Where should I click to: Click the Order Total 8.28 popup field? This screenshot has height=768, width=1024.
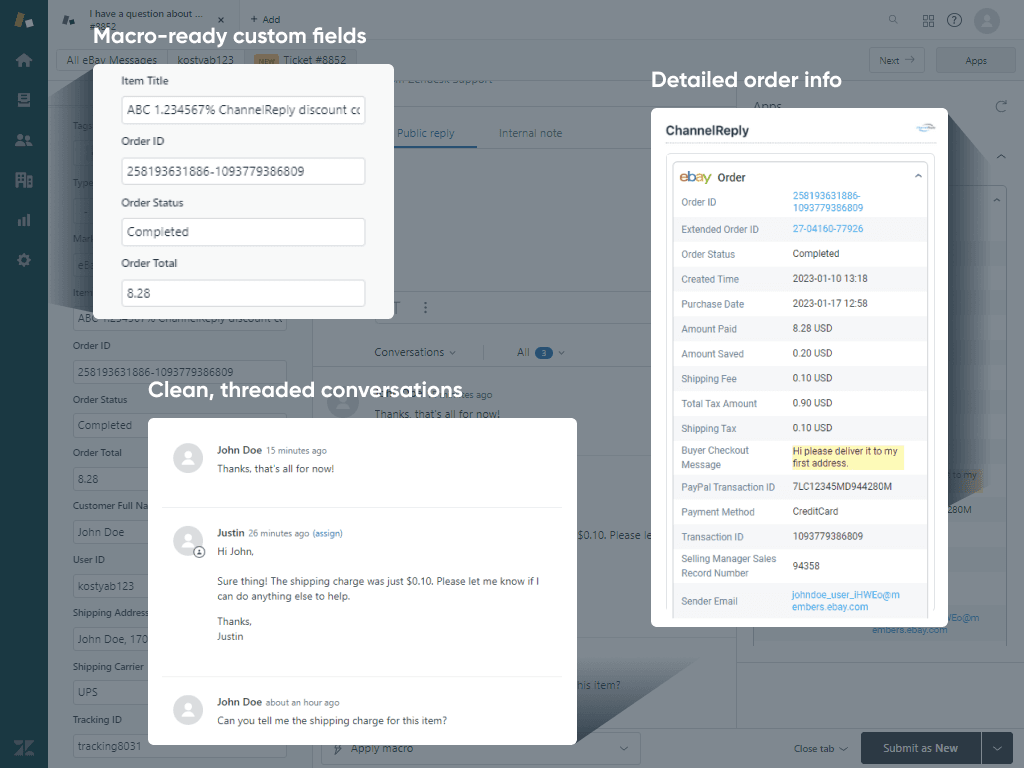click(243, 293)
